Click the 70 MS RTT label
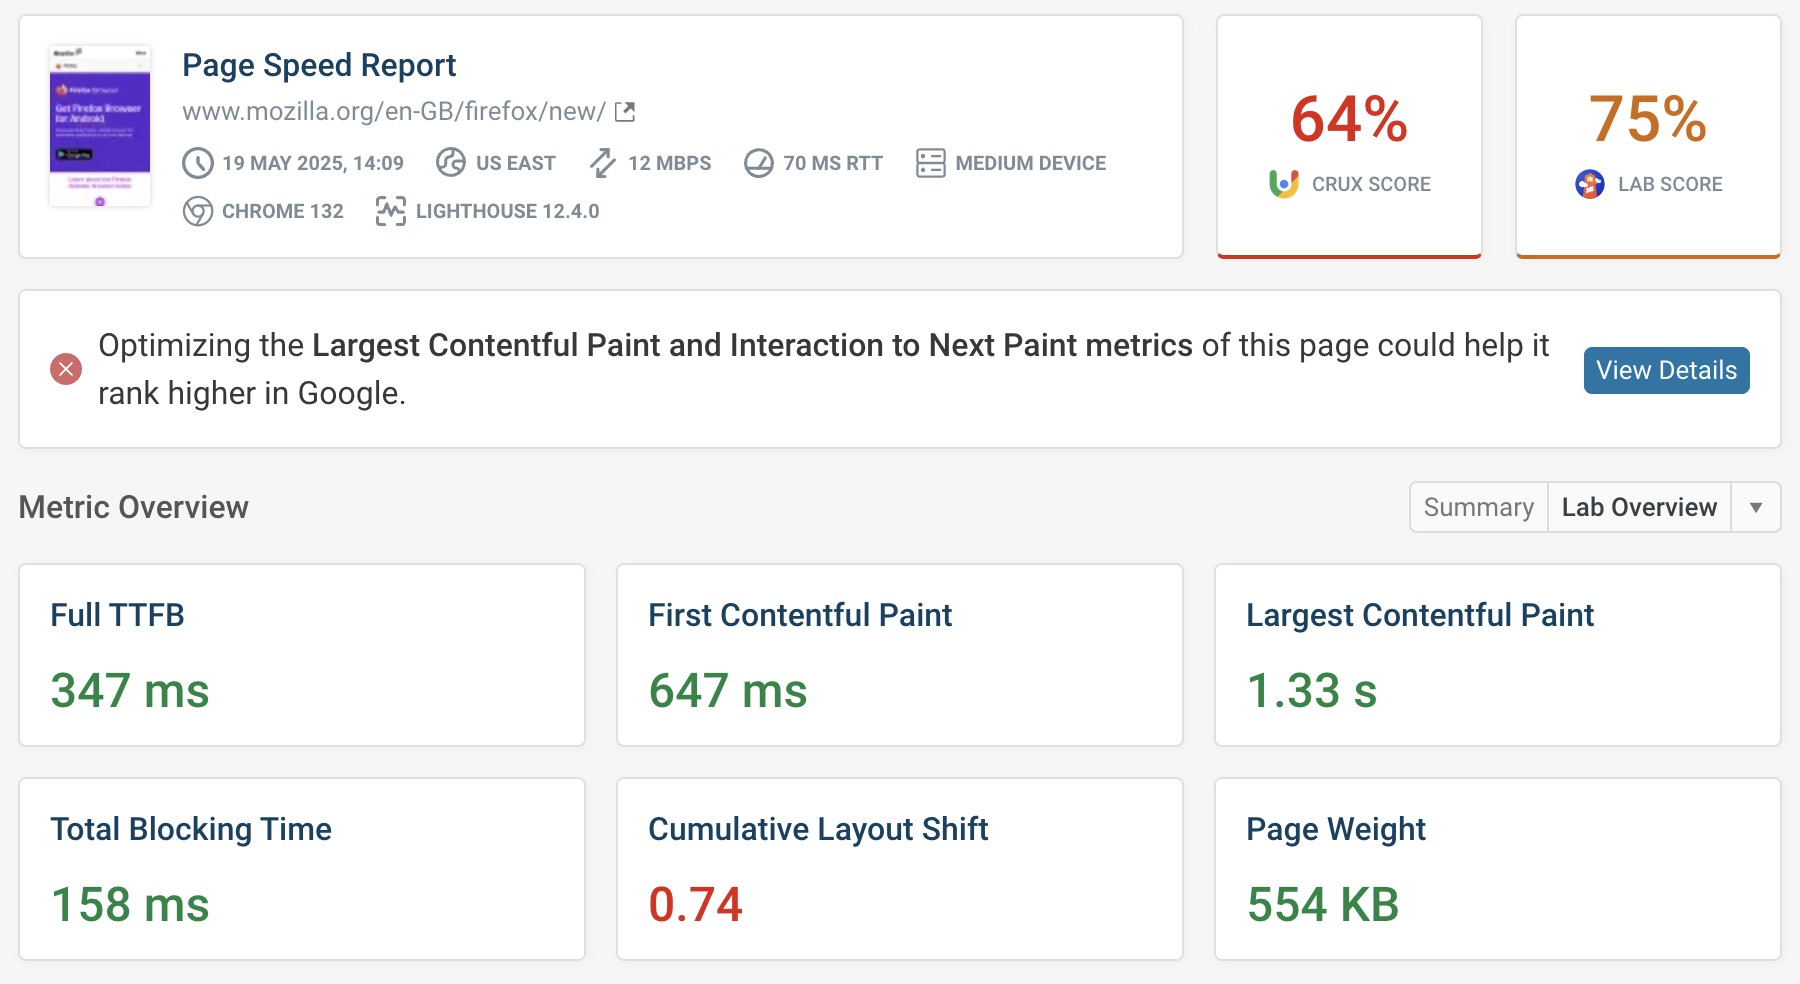The height and width of the screenshot is (984, 1800). tap(833, 163)
